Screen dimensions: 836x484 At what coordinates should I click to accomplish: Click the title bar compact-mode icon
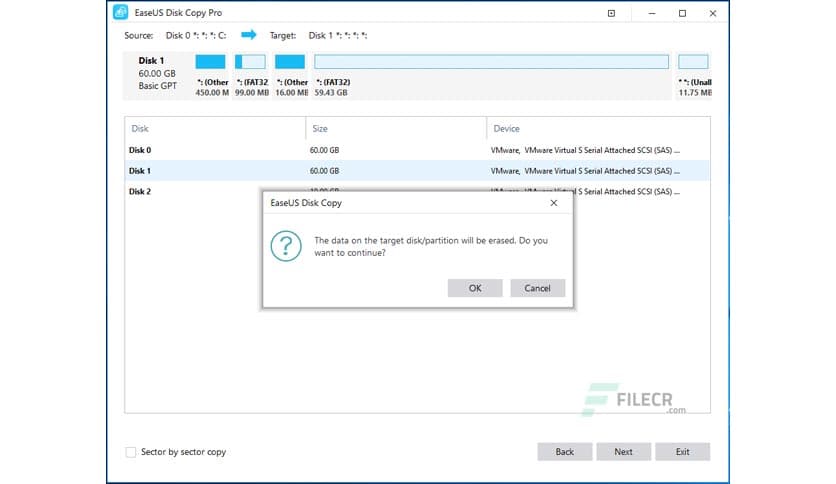point(612,13)
